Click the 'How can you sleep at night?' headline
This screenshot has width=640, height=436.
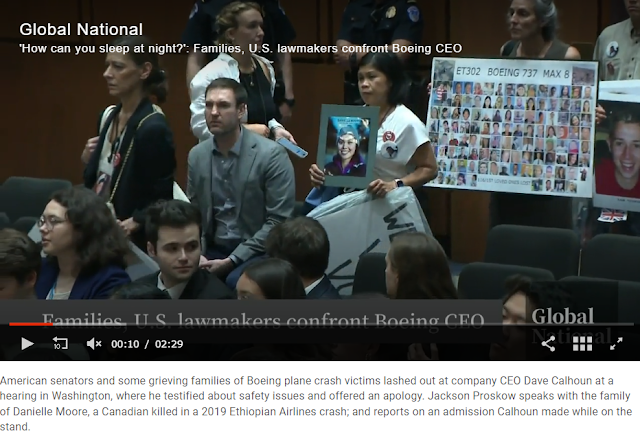pyautogui.click(x=241, y=49)
